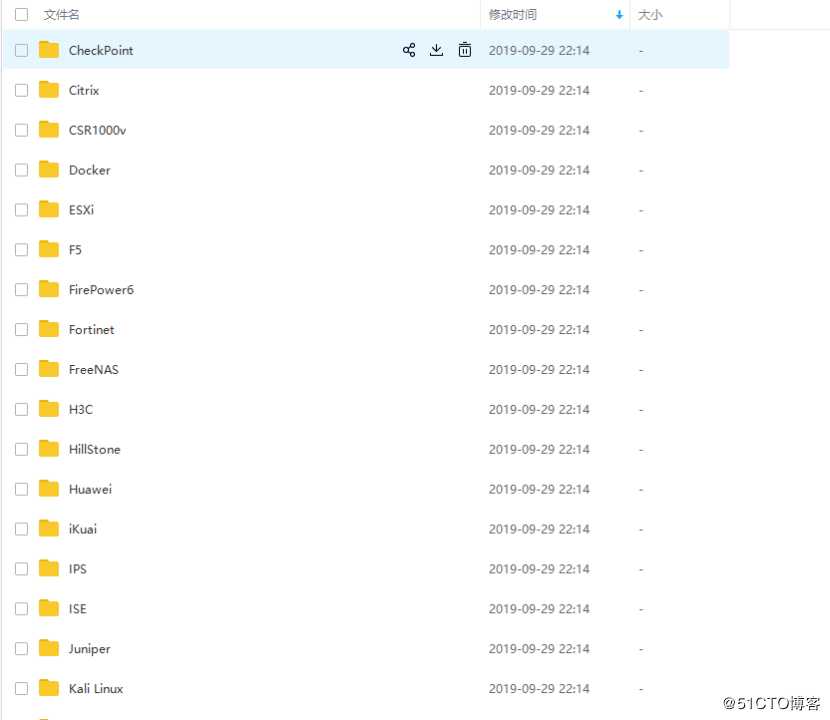
Task: Open the ESXi folder name
Action: pos(82,210)
